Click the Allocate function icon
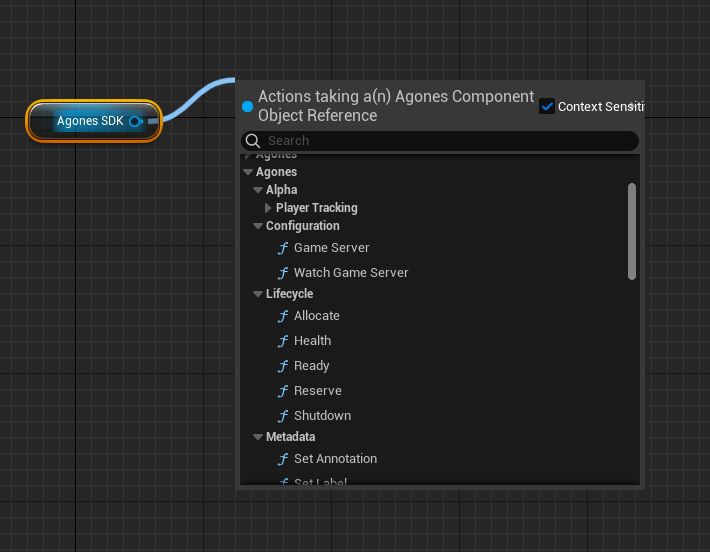This screenshot has width=710, height=552. click(x=283, y=316)
